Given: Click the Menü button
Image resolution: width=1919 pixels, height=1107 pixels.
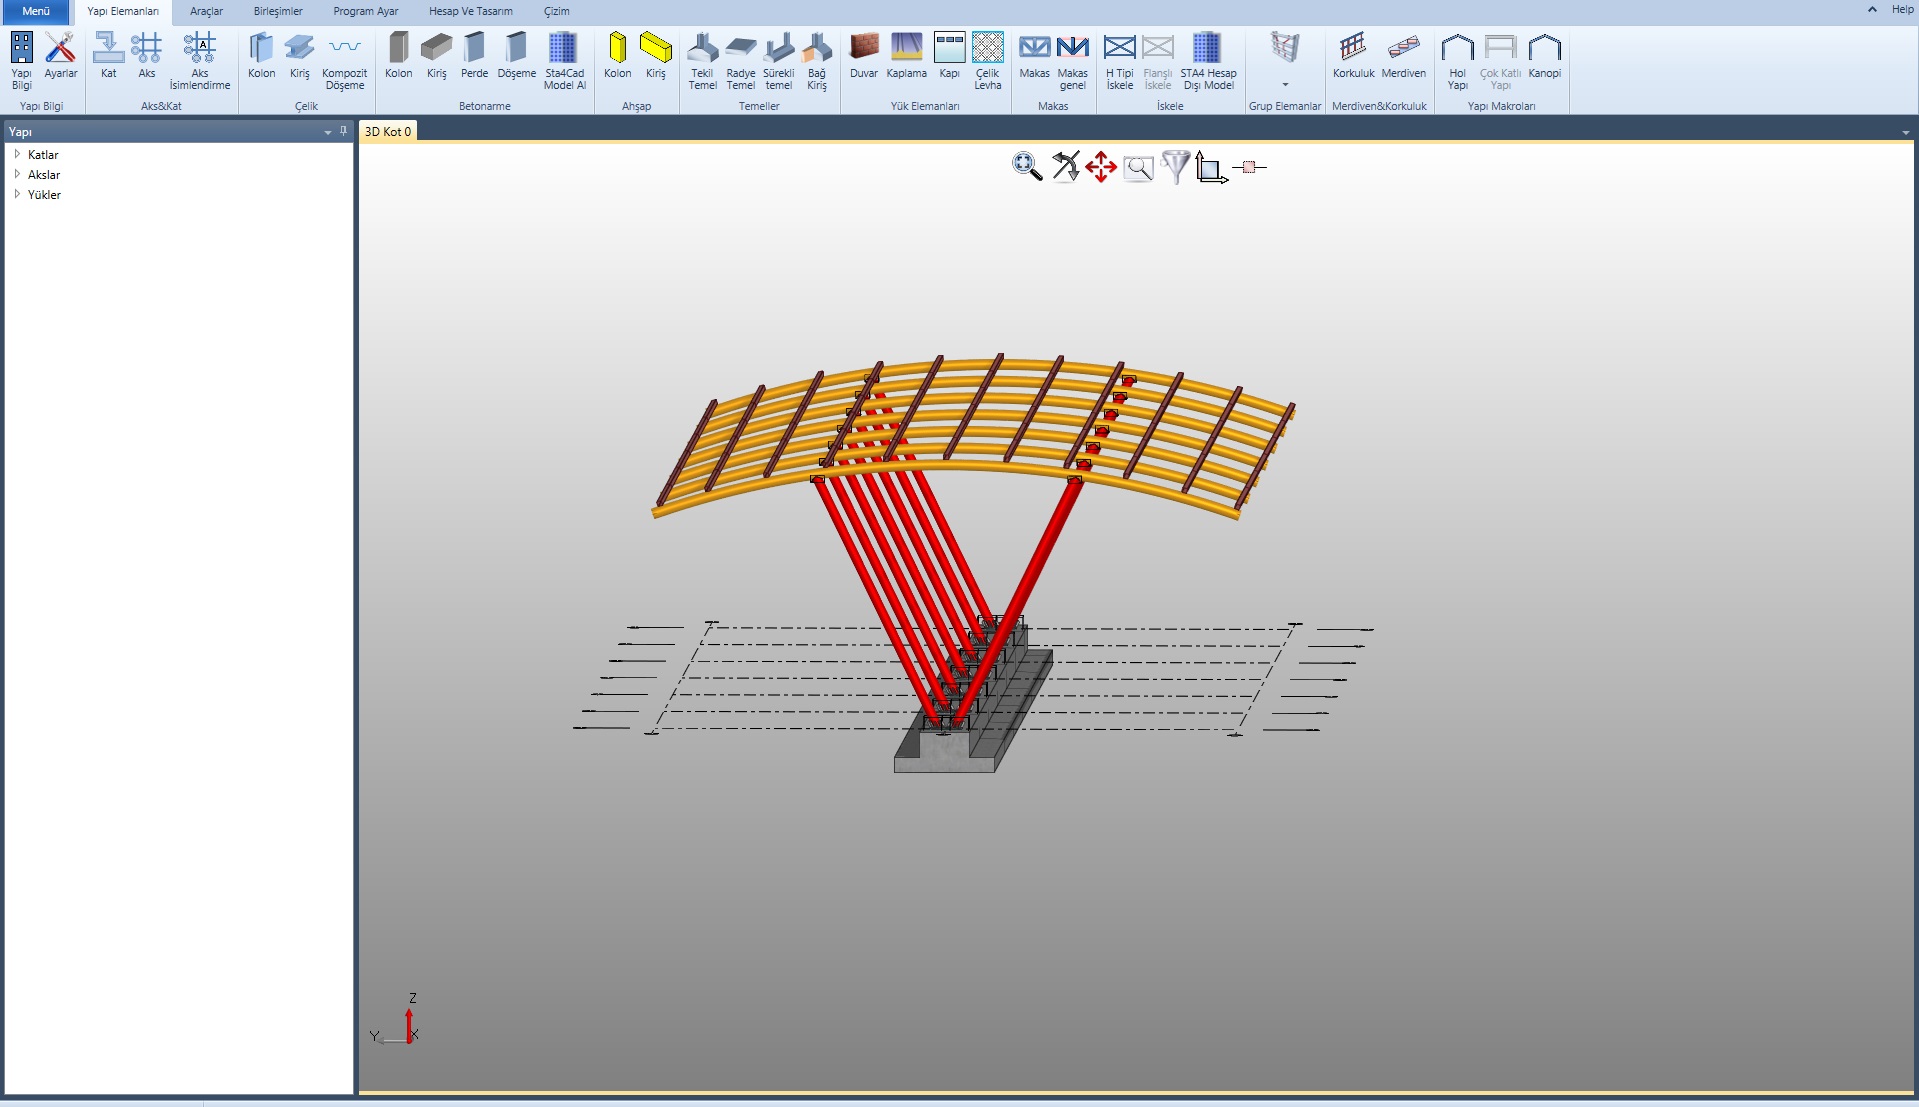Looking at the screenshot, I should tap(36, 11).
